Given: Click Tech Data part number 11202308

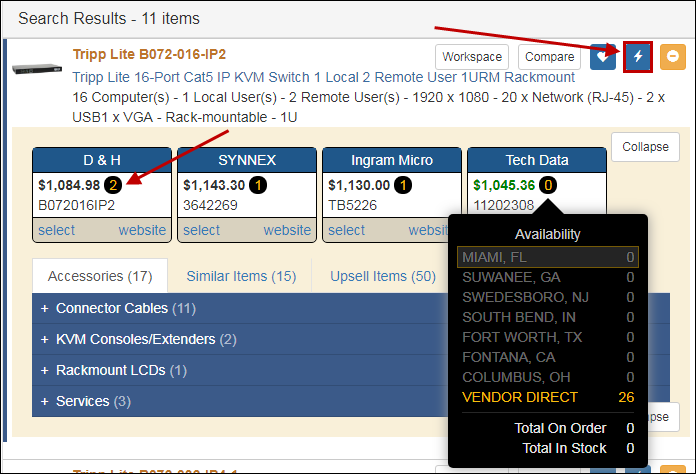Looking at the screenshot, I should (x=503, y=205).
